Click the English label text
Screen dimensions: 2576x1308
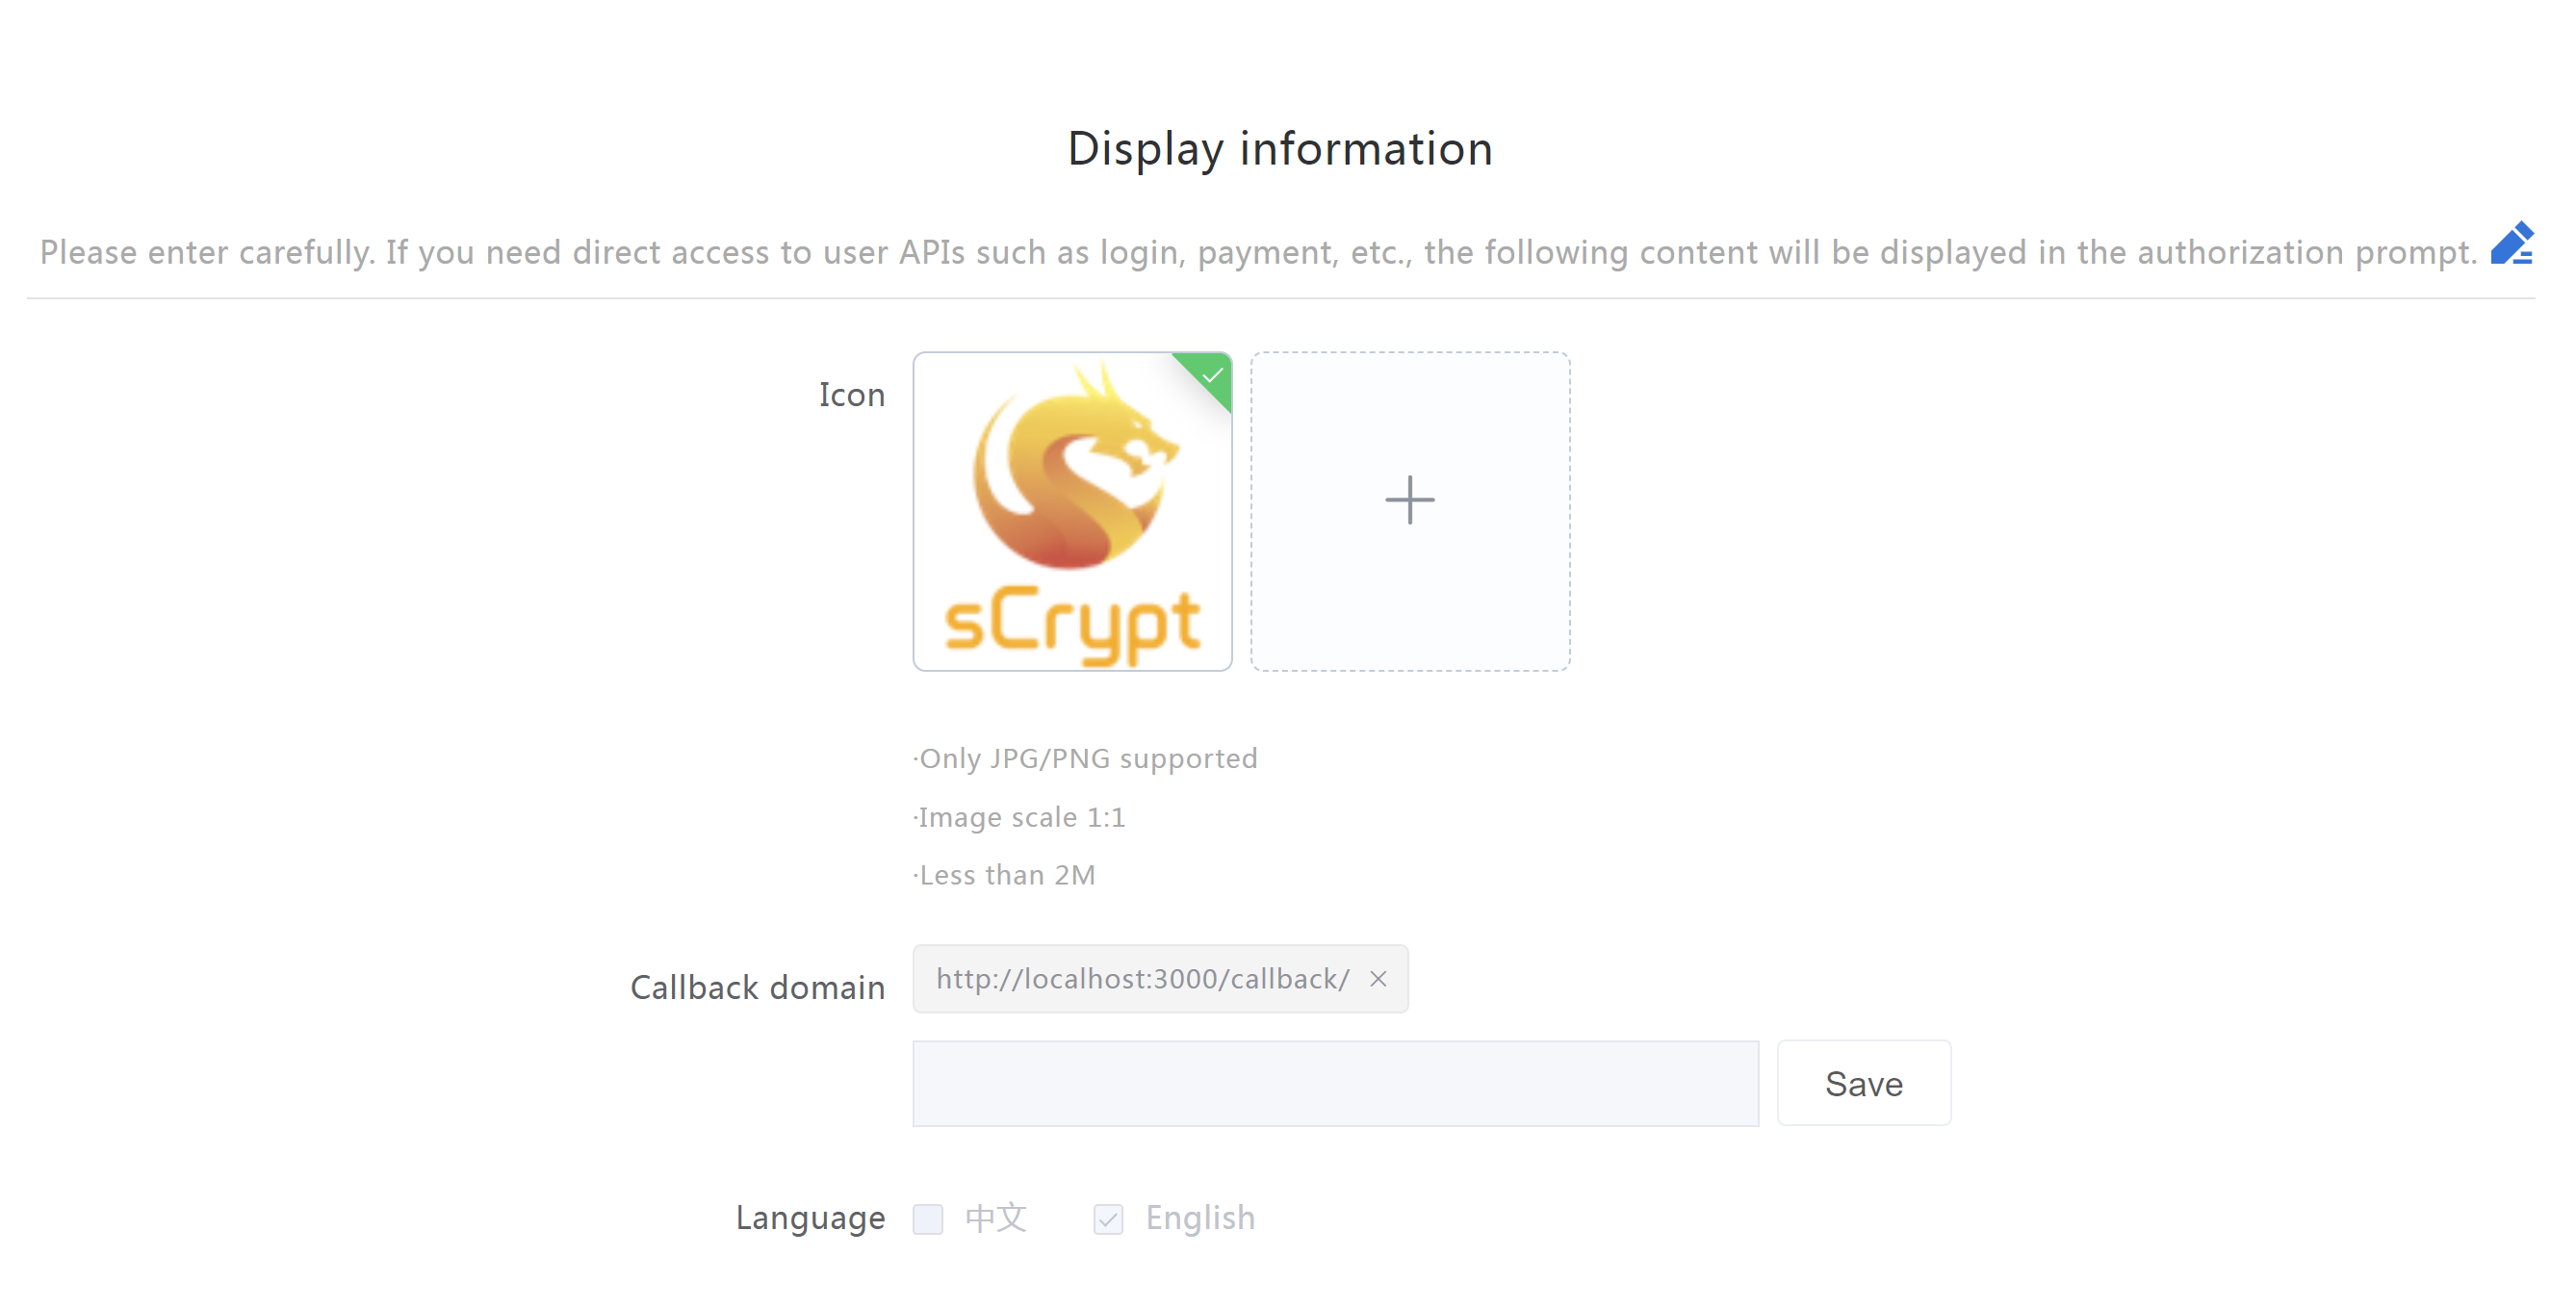(x=1199, y=1217)
